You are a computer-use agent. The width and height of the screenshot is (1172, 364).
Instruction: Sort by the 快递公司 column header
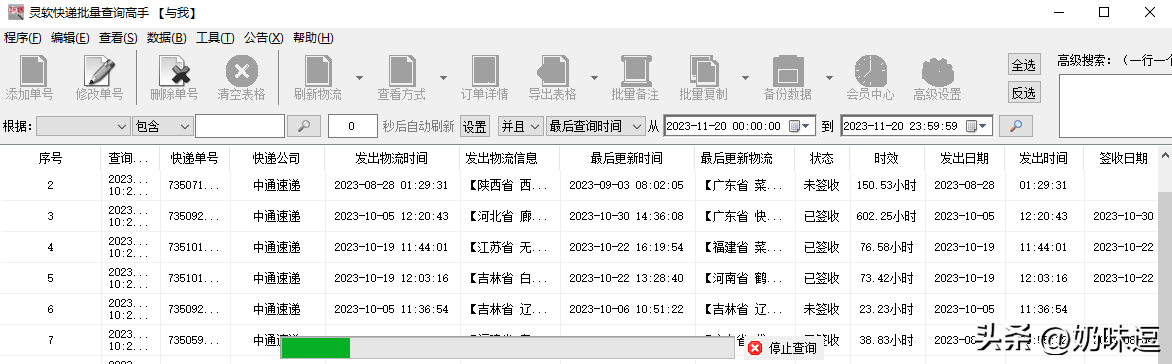[x=277, y=158]
